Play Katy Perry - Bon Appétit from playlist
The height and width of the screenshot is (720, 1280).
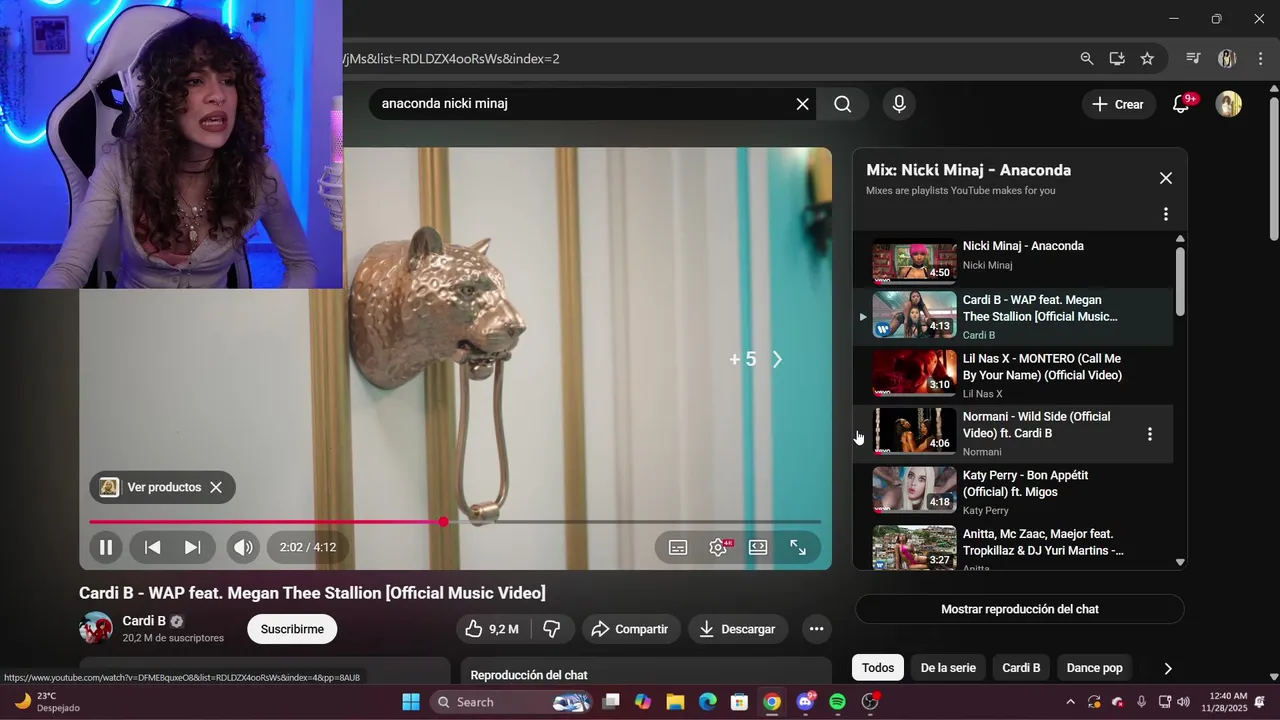(x=1013, y=492)
